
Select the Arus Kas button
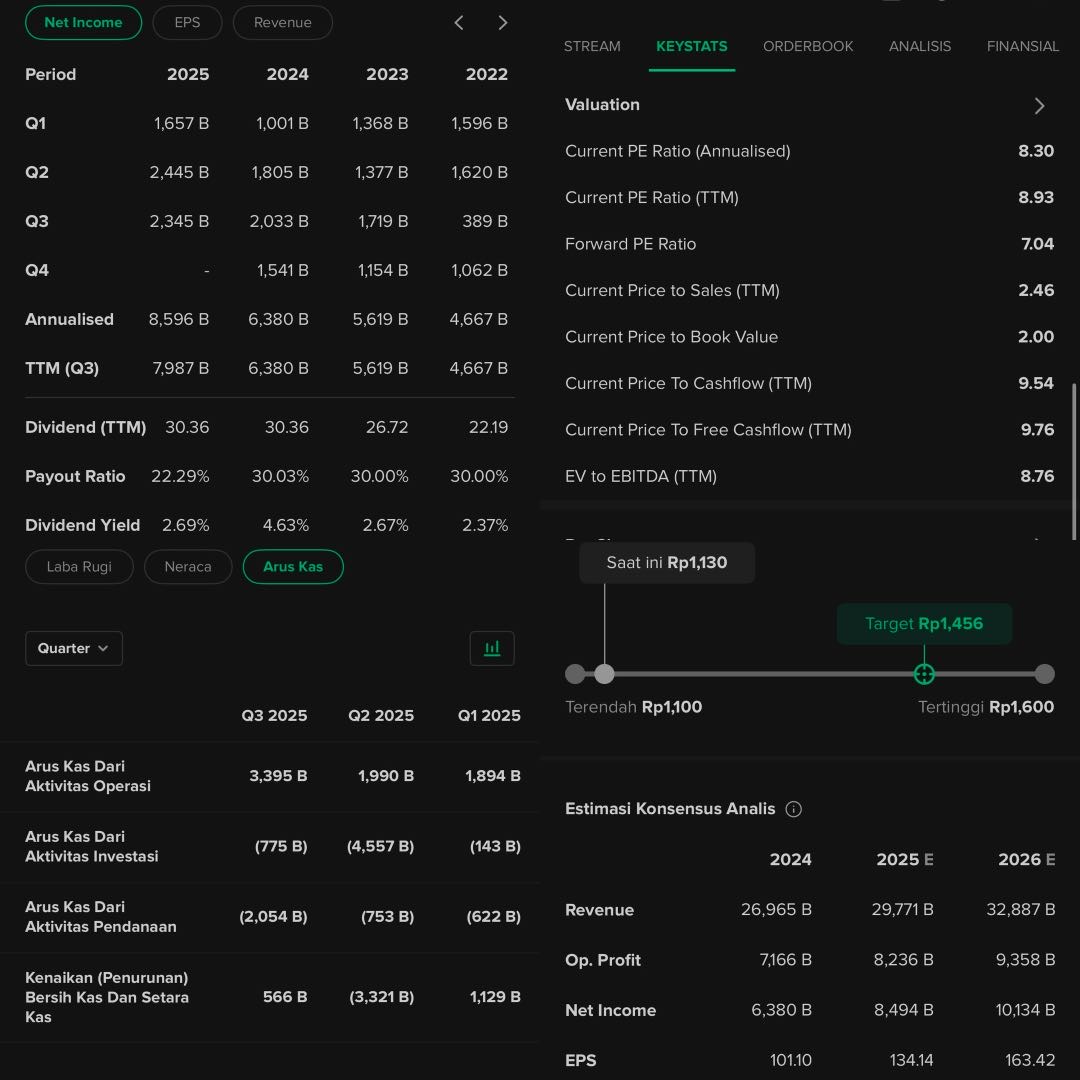coord(293,567)
